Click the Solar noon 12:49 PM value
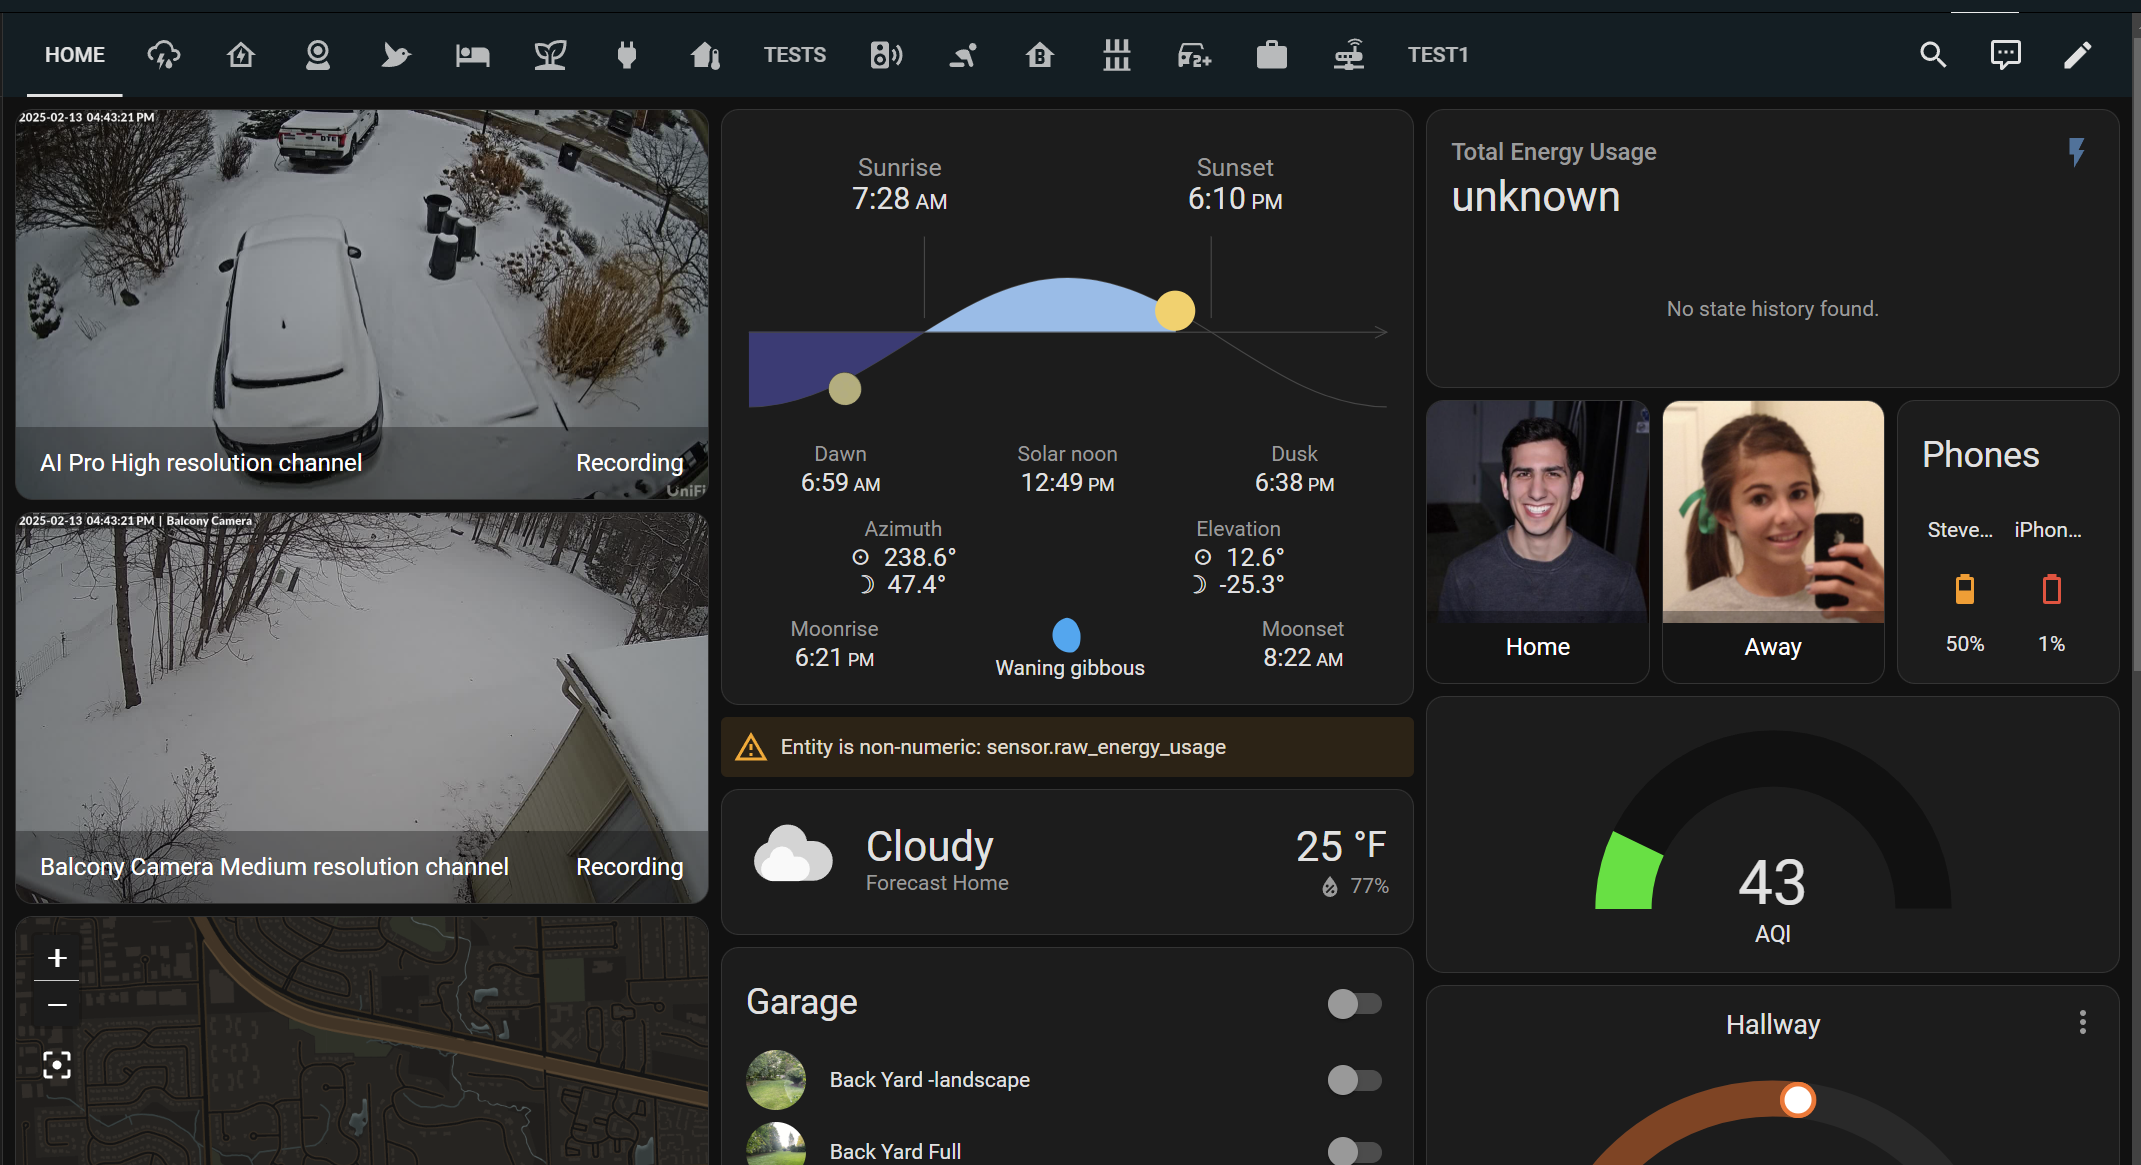The image size is (2141, 1165). tap(1067, 483)
